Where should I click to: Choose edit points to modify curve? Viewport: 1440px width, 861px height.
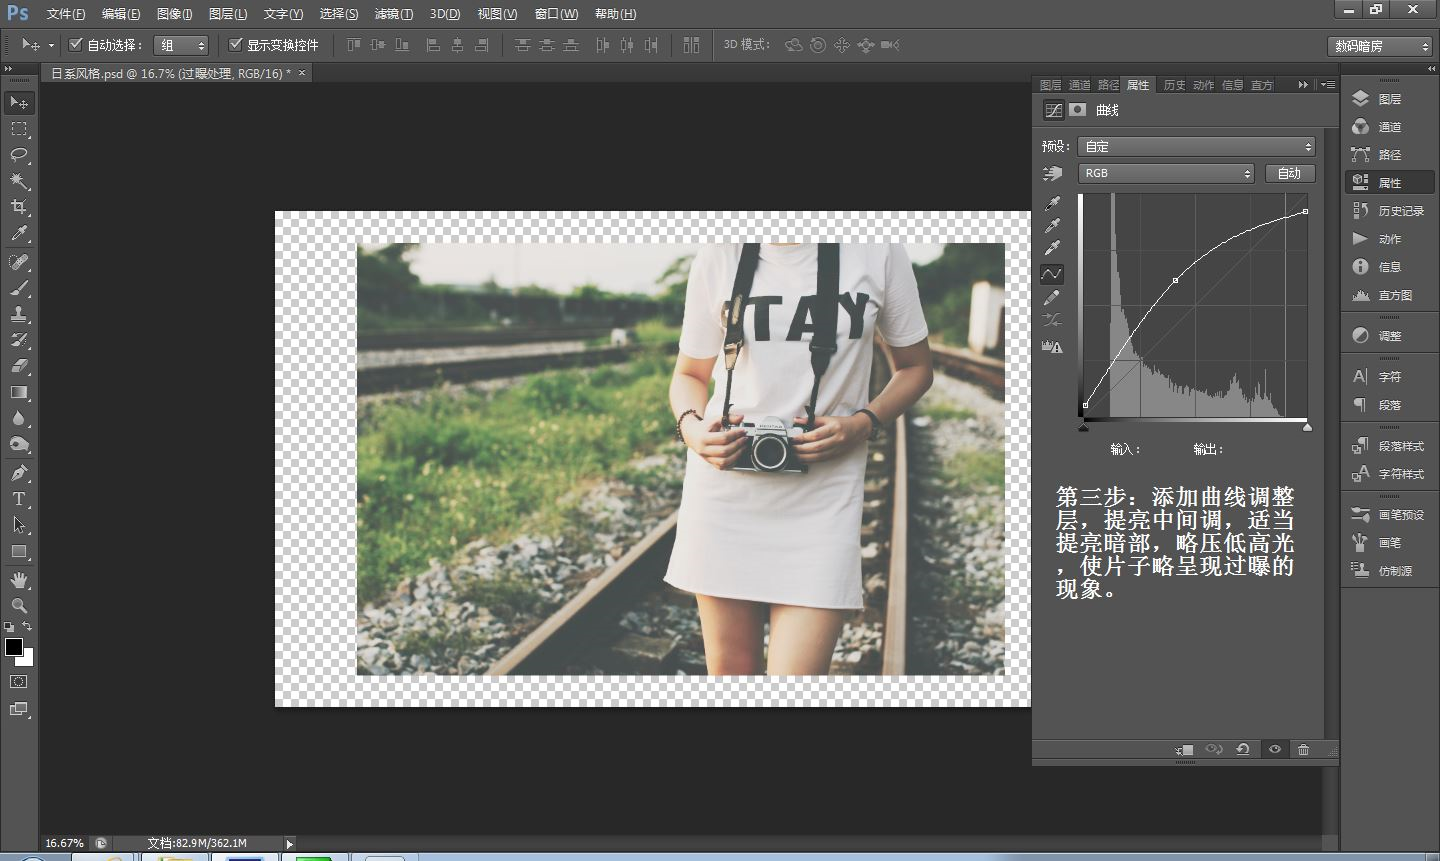[1052, 274]
